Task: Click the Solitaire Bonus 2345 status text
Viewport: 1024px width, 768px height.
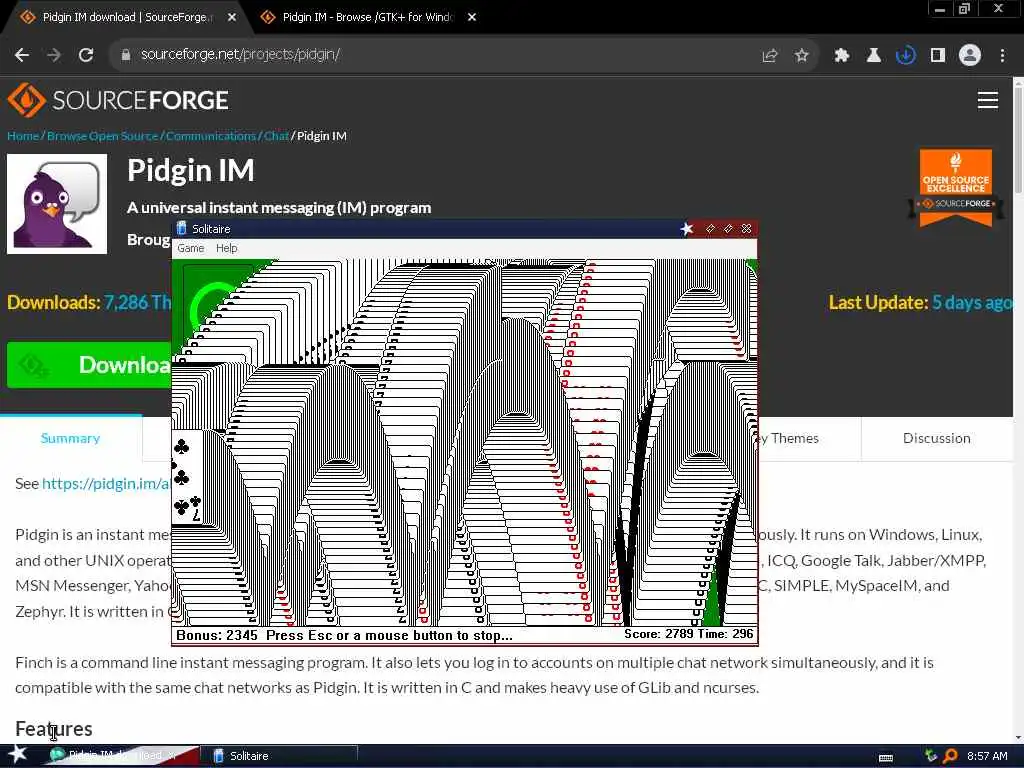Action: point(217,635)
